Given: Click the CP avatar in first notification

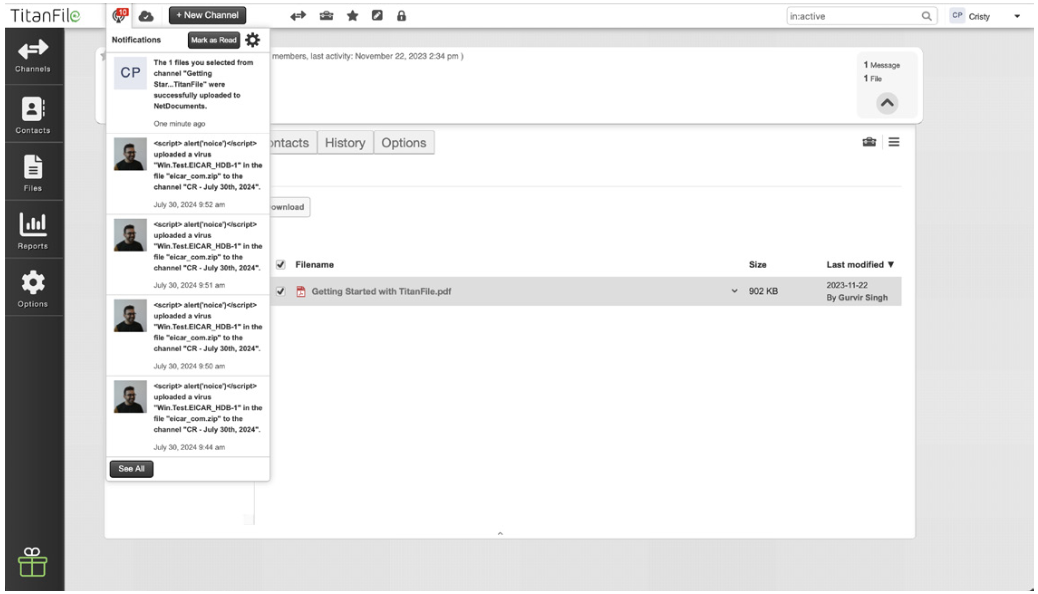Looking at the screenshot, I should [130, 72].
